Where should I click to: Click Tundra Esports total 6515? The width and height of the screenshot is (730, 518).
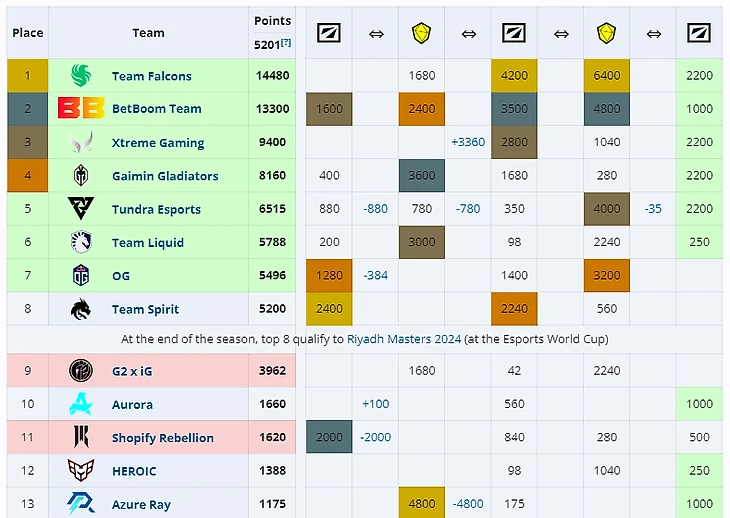tap(272, 209)
